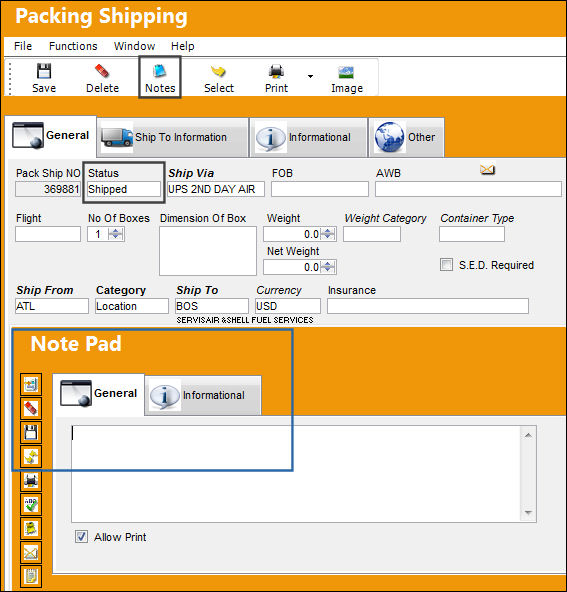Click the Currency field showing USD

click(x=288, y=306)
